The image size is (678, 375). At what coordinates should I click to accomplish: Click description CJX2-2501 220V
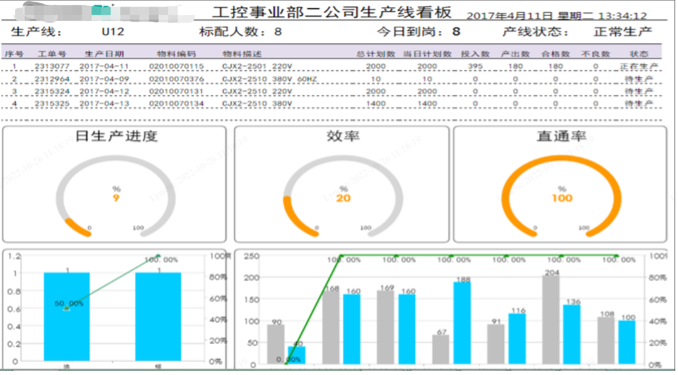(x=257, y=66)
